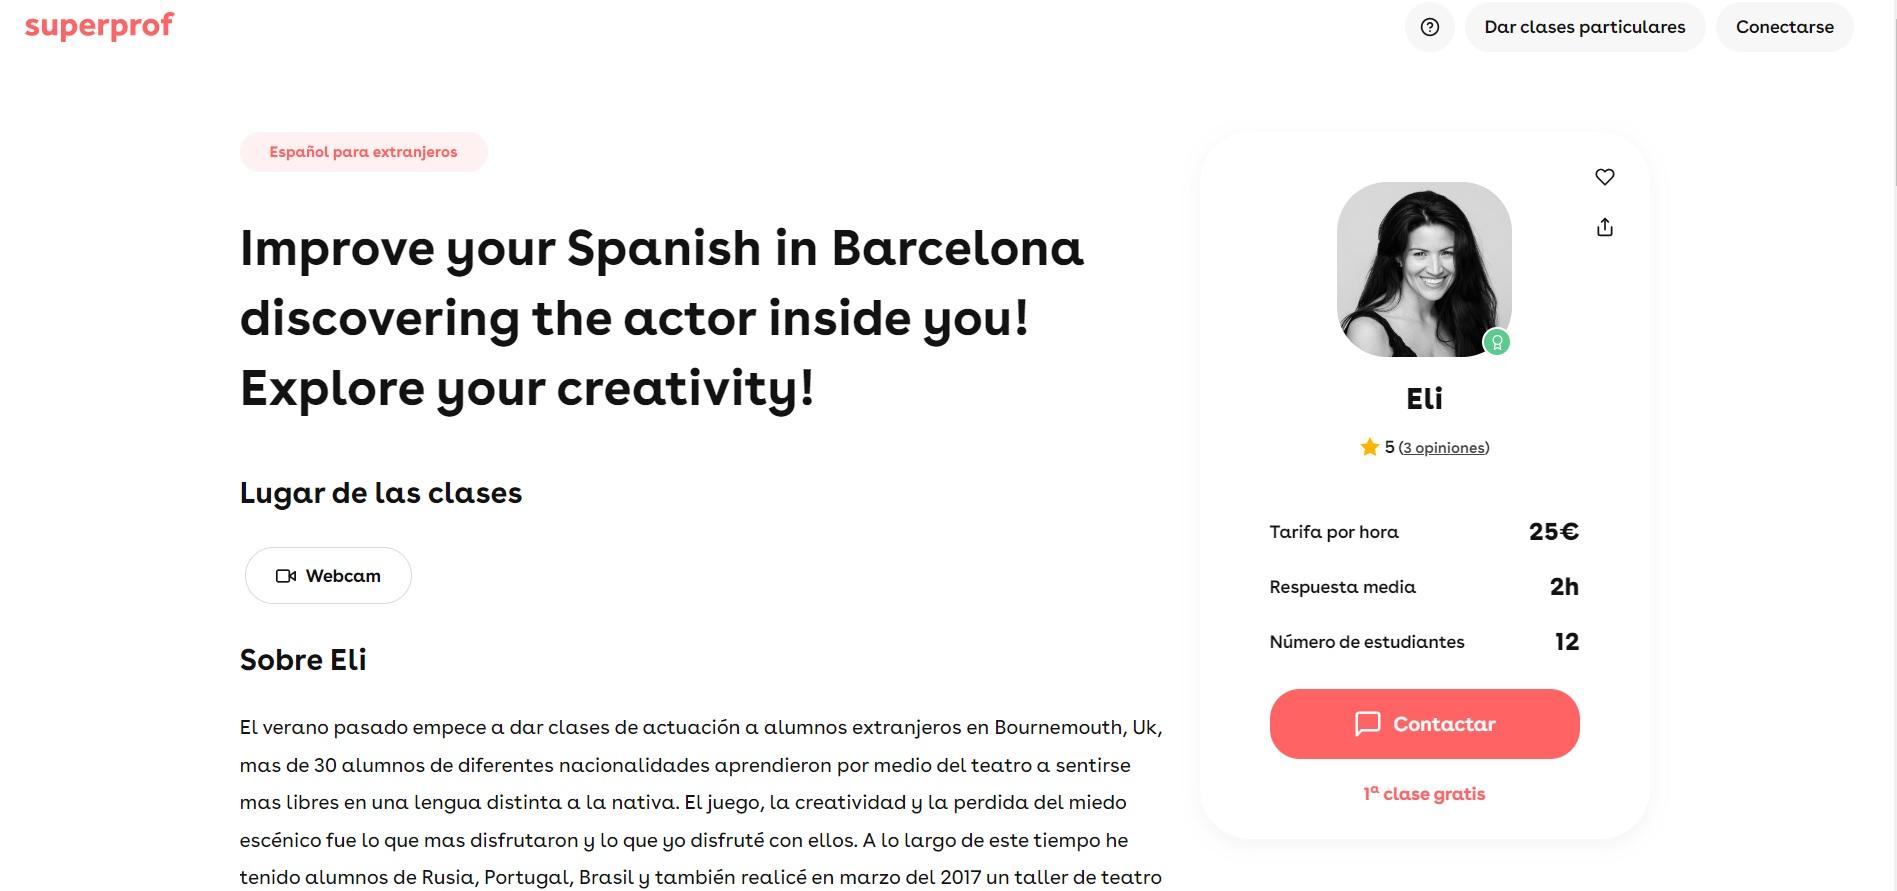Click the heart icon to favorite Eli
The width and height of the screenshot is (1897, 891).
tap(1605, 176)
